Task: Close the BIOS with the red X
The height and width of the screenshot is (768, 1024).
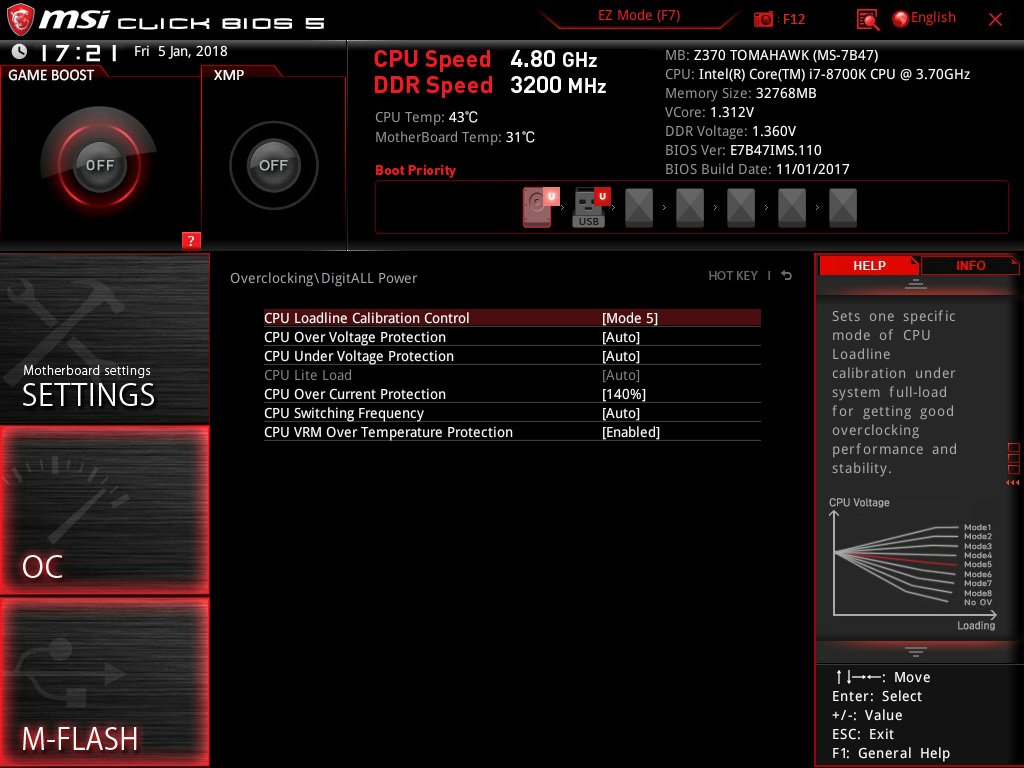Action: 995,20
